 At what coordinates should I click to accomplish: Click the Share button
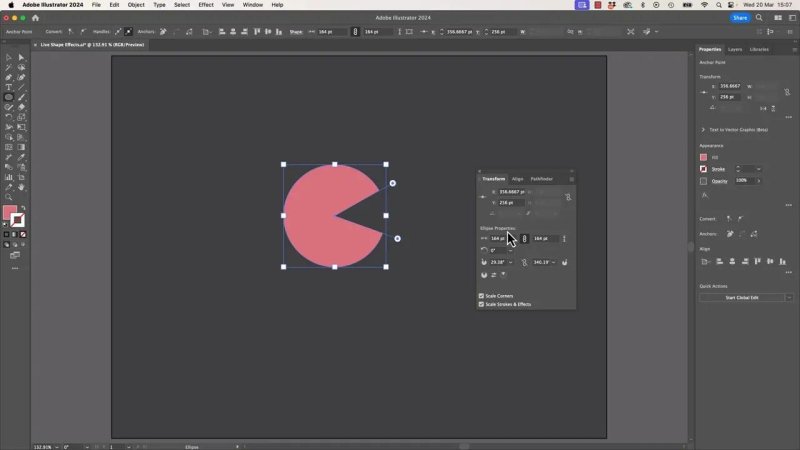[740, 18]
